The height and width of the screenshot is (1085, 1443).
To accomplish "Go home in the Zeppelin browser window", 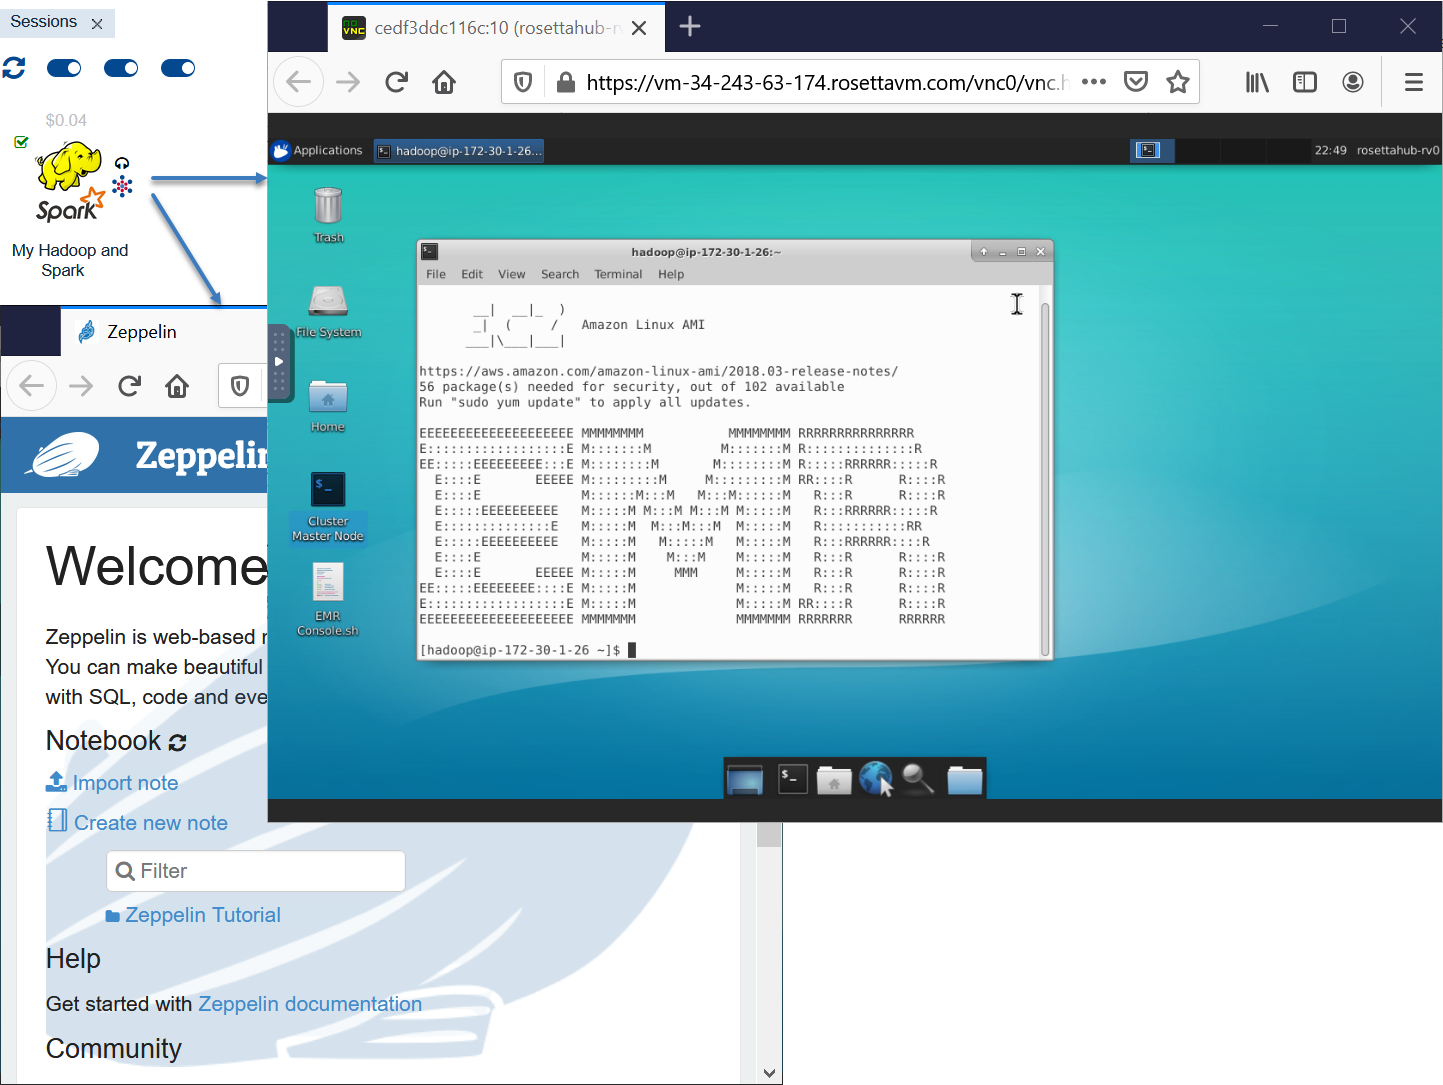I will pos(177,386).
